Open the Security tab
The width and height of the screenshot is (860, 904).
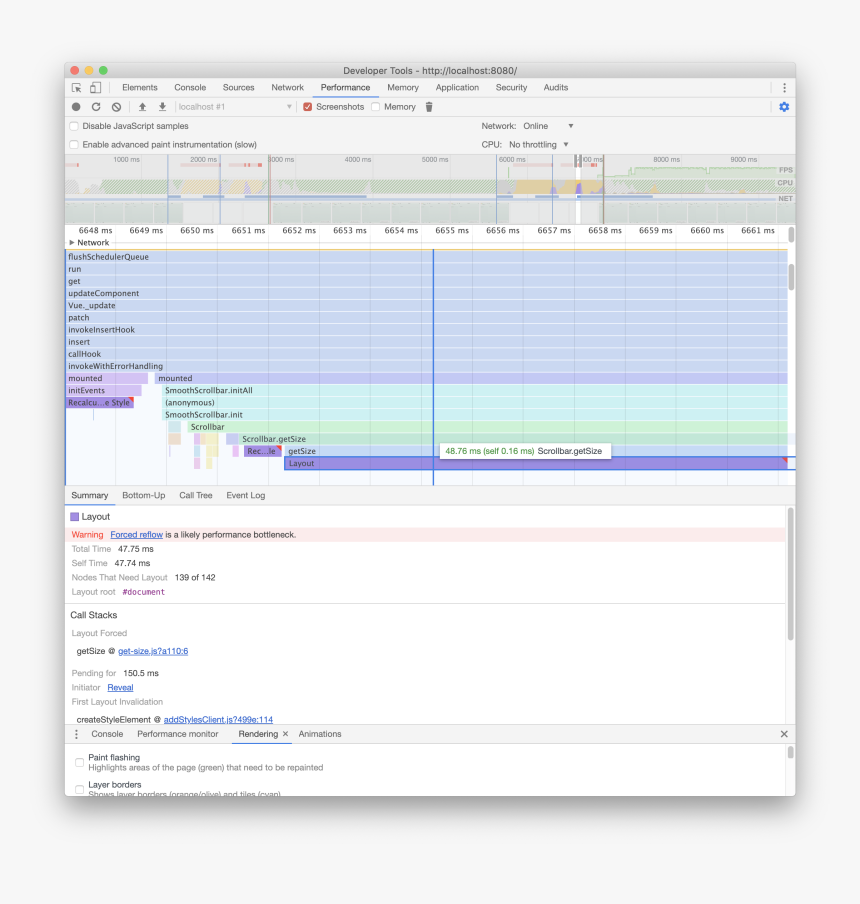[511, 88]
